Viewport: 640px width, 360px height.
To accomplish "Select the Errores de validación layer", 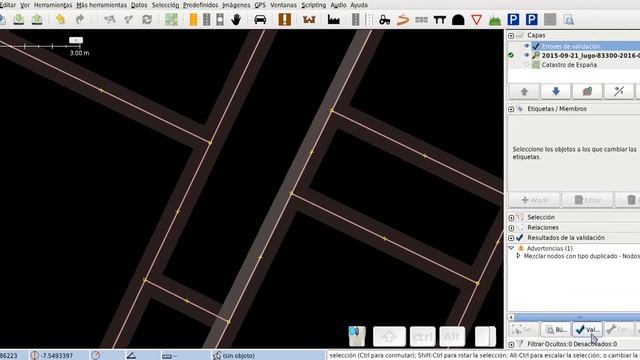I will (586, 46).
